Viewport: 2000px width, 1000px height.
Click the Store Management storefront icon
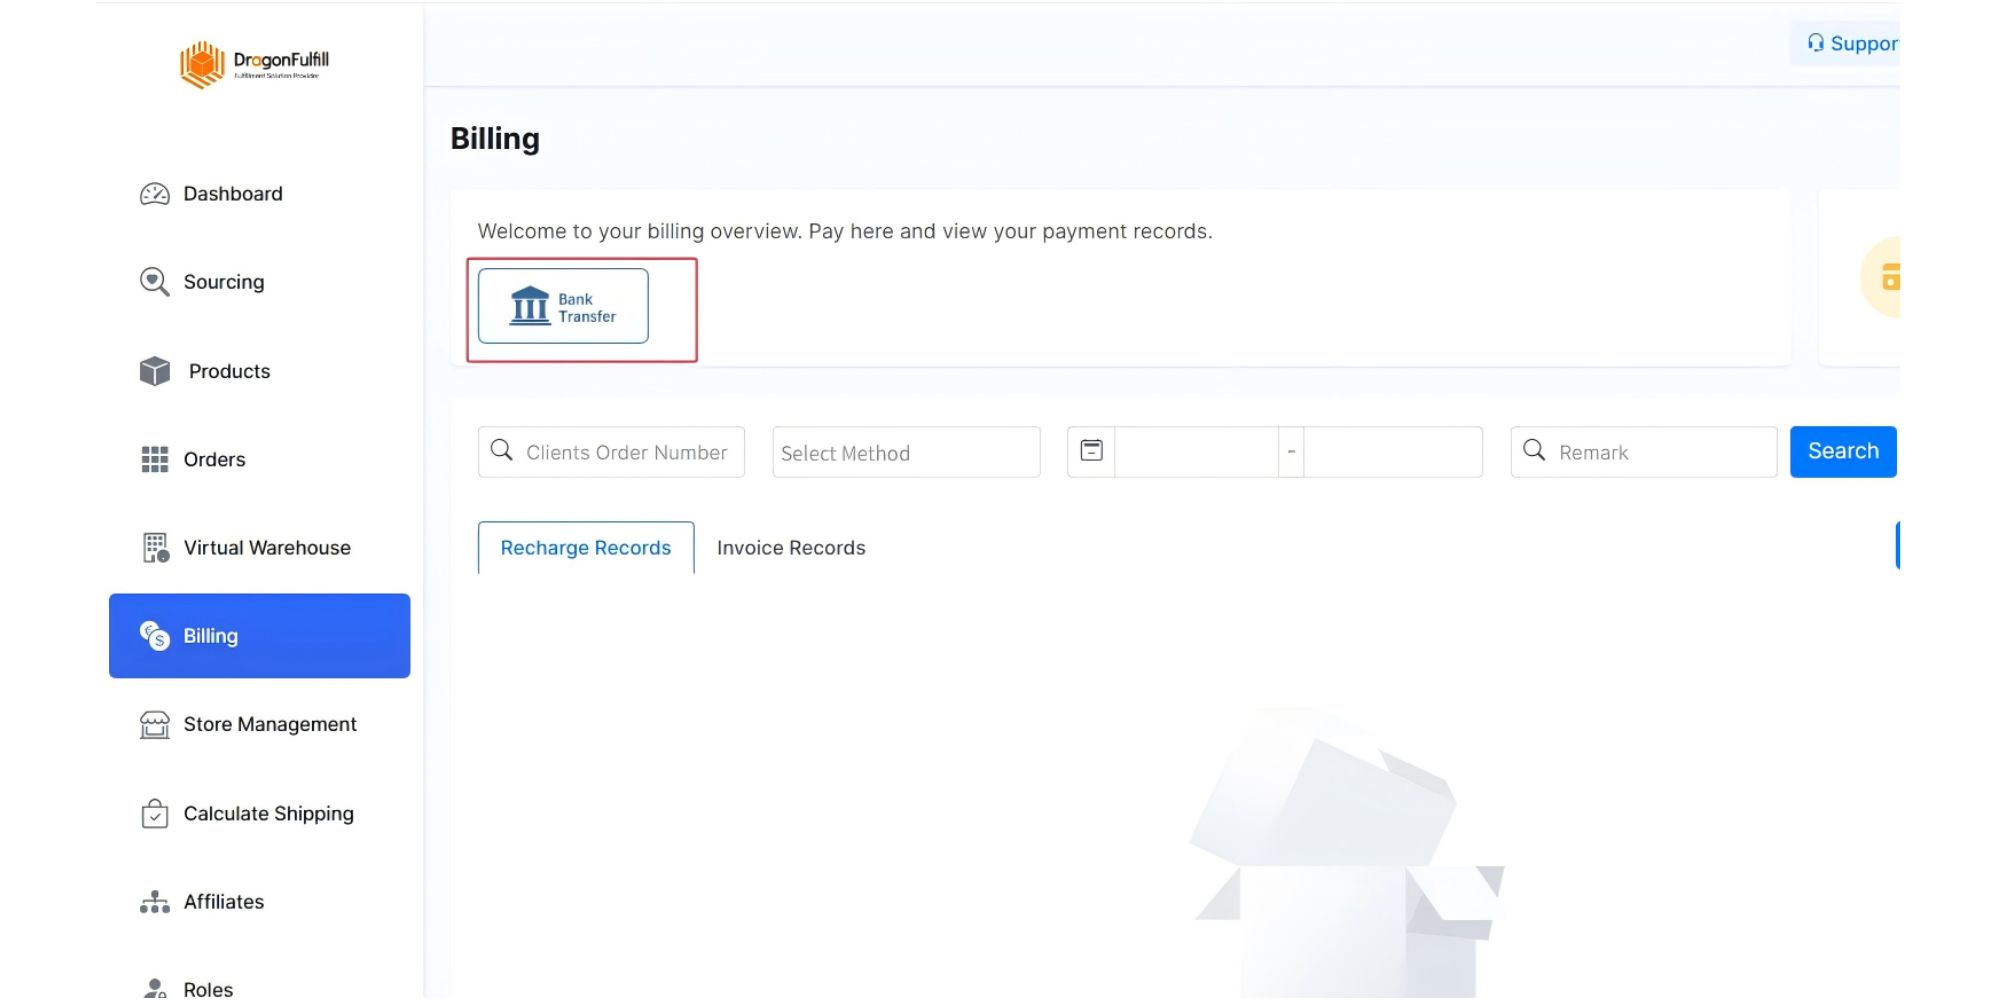154,724
